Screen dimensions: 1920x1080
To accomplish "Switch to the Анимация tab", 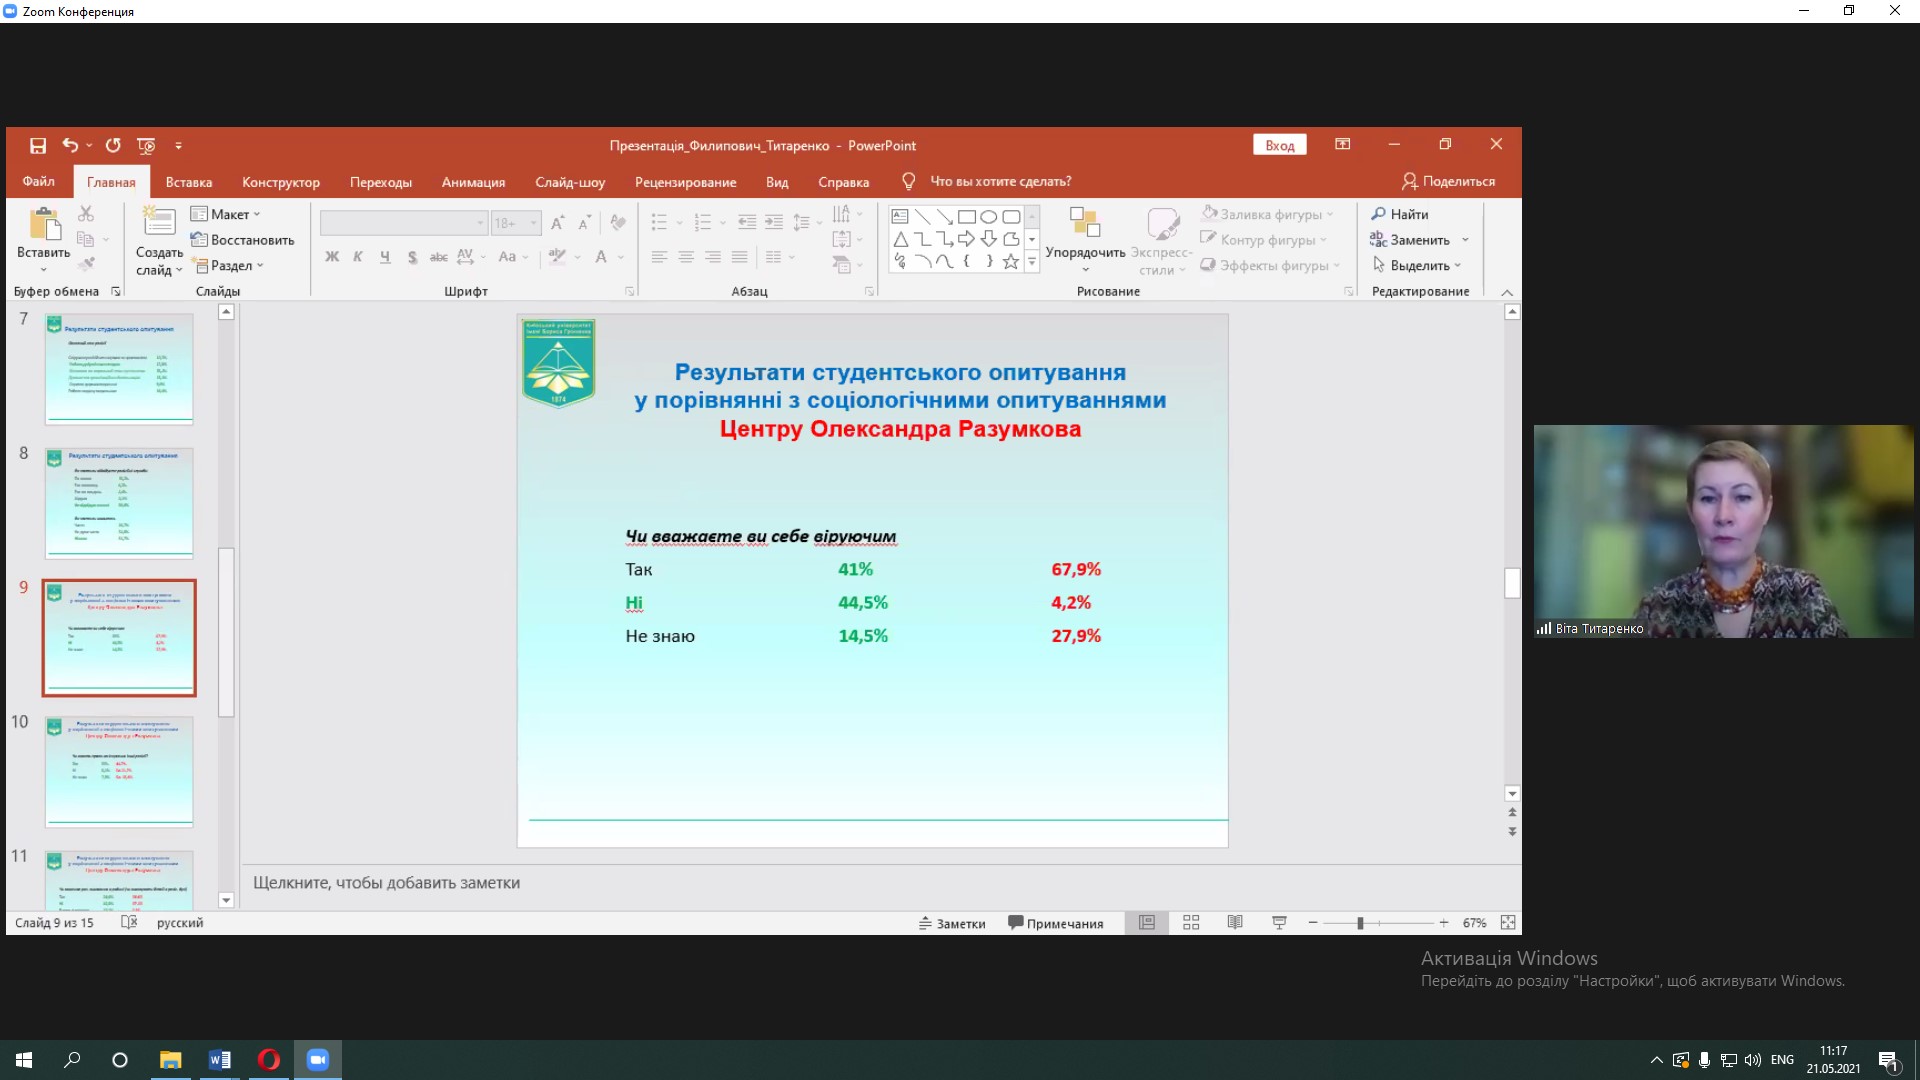I will [473, 182].
